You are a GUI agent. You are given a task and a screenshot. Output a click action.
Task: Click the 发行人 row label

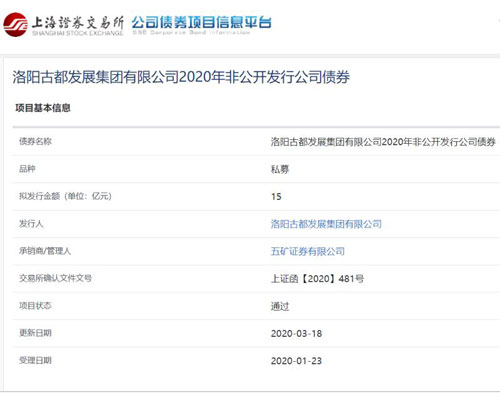point(31,224)
